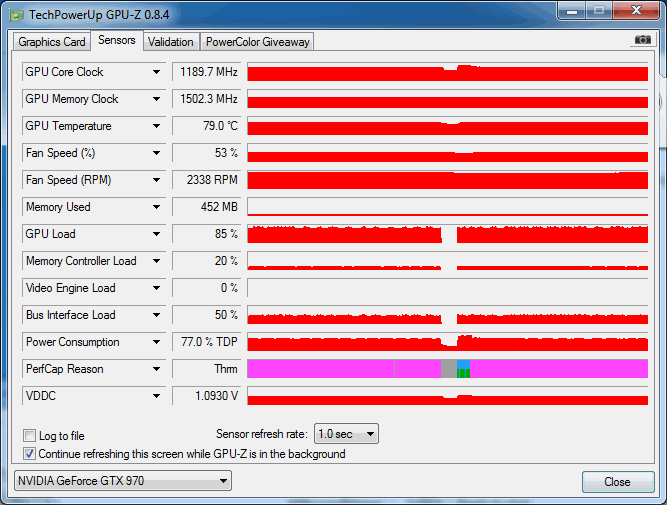Switch to the PowerColor Giveaway tab
Screen dimensions: 667x505
pyautogui.click(x=258, y=42)
